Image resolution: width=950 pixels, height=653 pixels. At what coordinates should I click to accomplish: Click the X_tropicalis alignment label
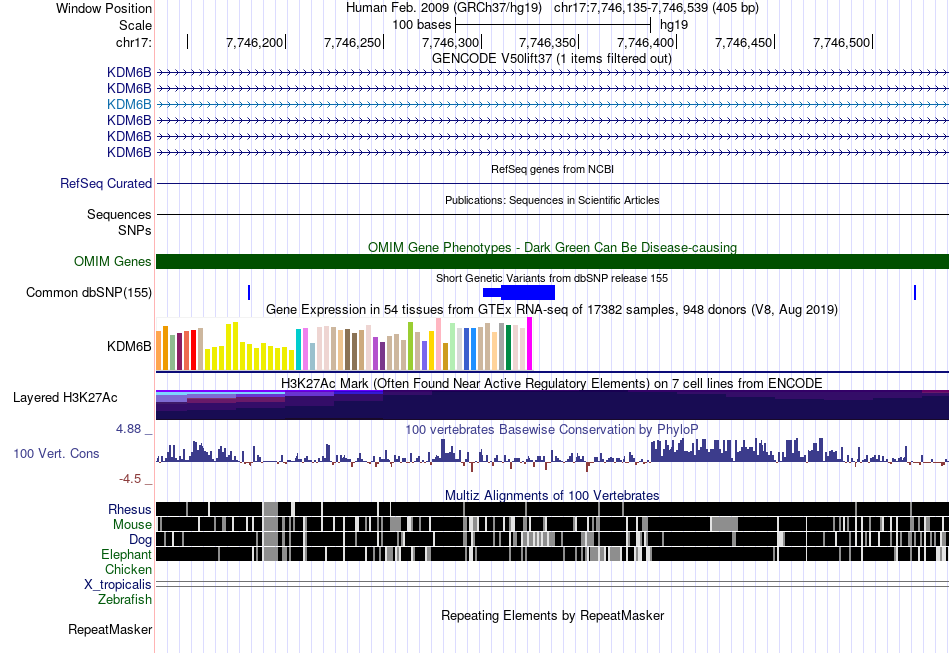click(x=118, y=585)
